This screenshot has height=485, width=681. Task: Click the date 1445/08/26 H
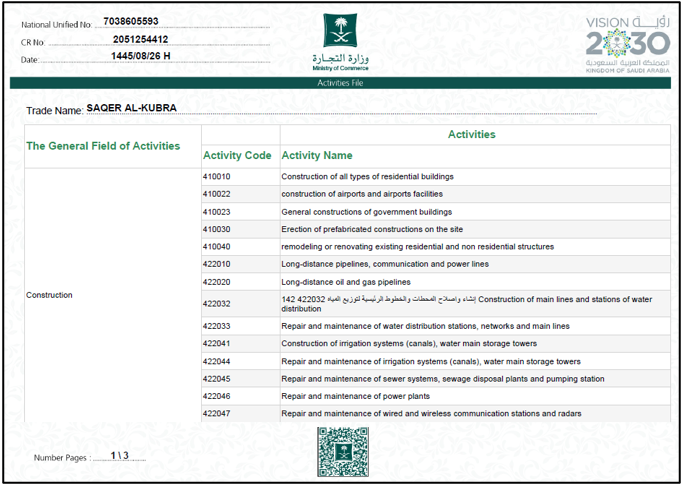tap(140, 56)
